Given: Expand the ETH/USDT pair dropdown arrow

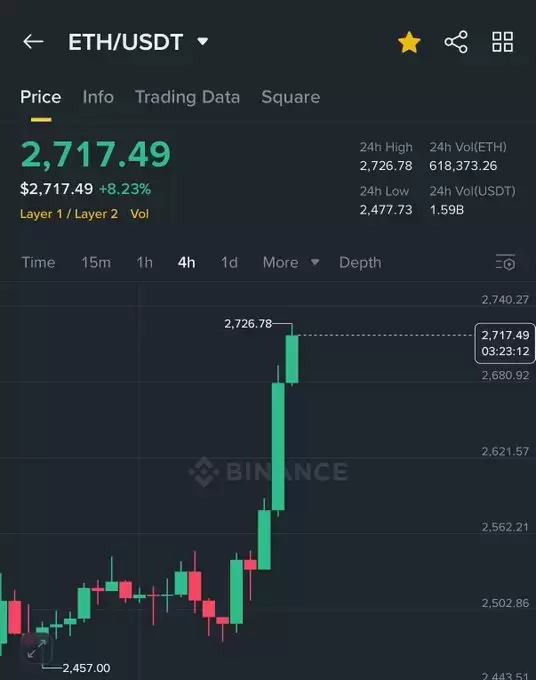Looking at the screenshot, I should (x=203, y=42).
